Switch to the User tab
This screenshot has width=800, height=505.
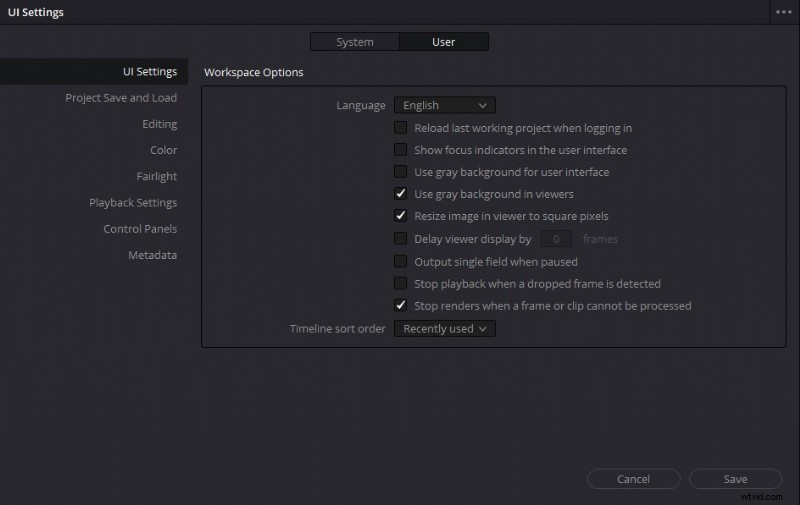pyautogui.click(x=444, y=42)
